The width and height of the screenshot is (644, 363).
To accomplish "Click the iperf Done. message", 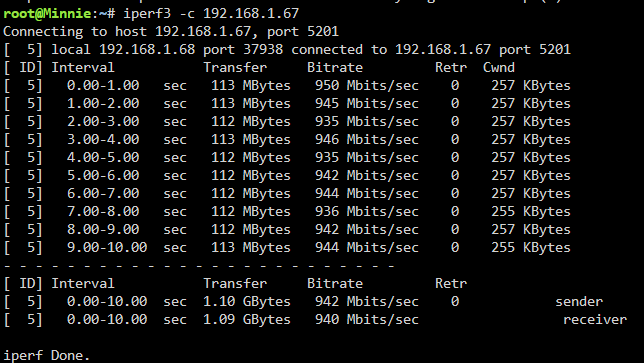I will click(46, 356).
